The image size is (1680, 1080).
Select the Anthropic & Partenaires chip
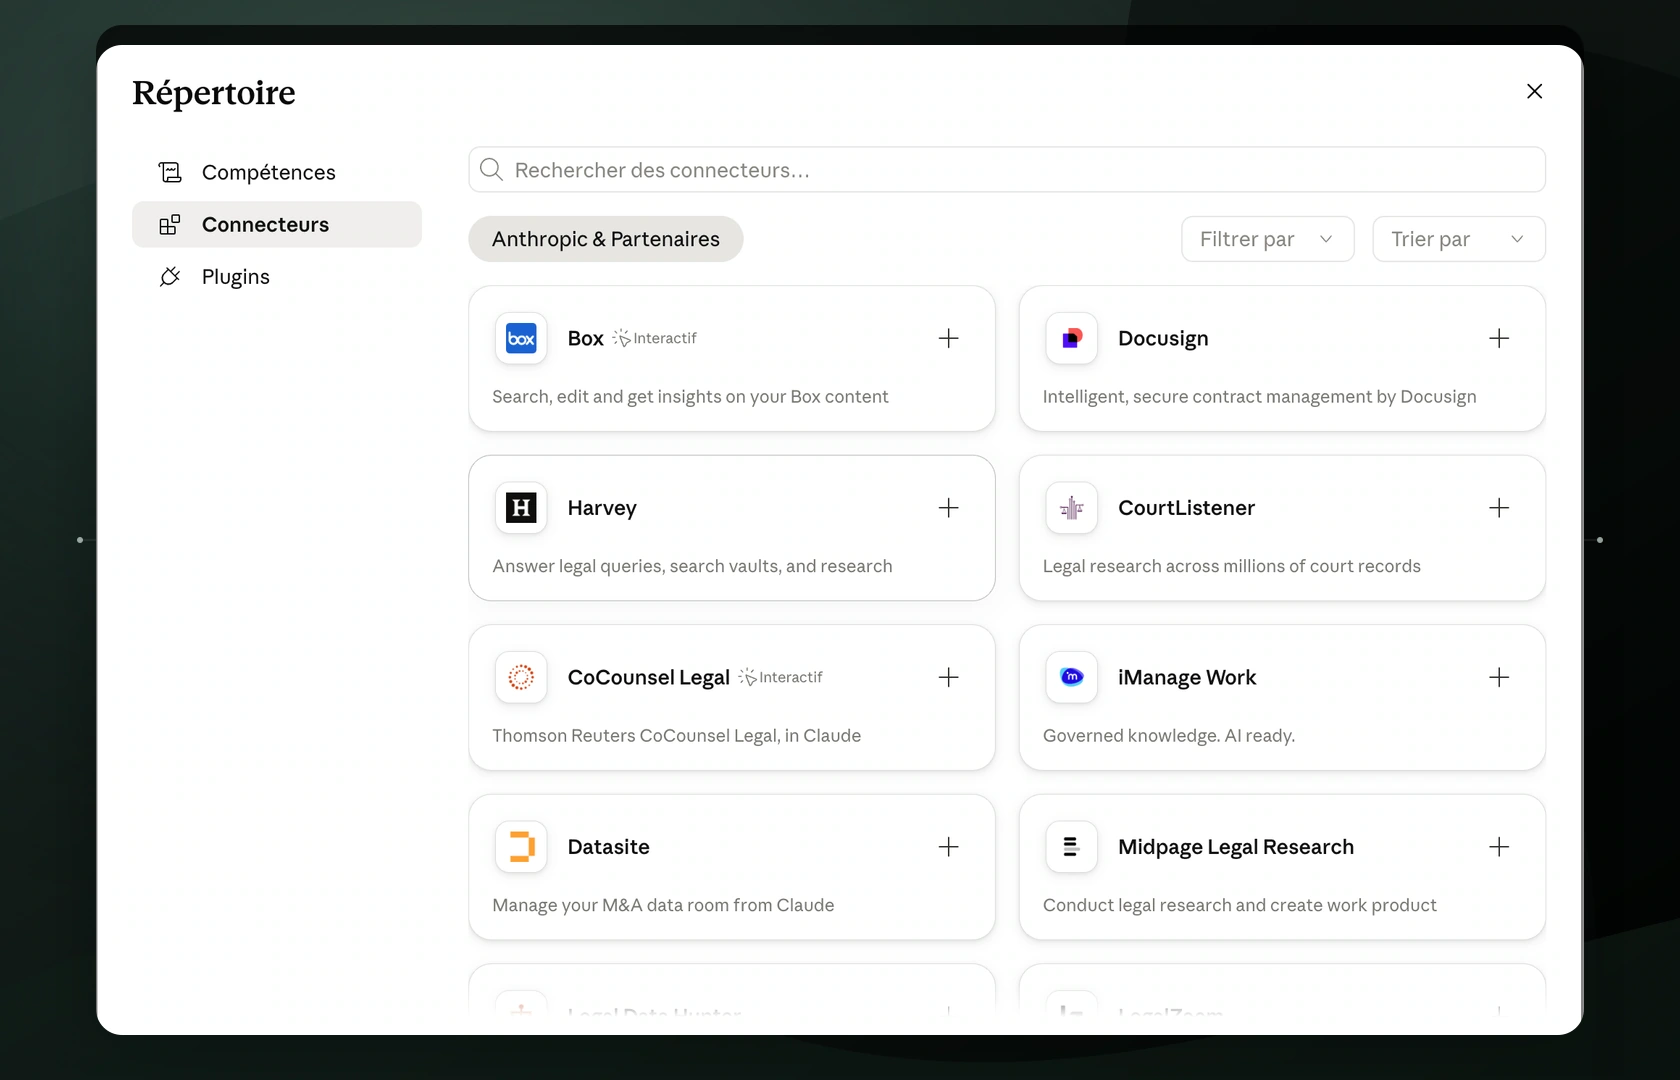(606, 239)
